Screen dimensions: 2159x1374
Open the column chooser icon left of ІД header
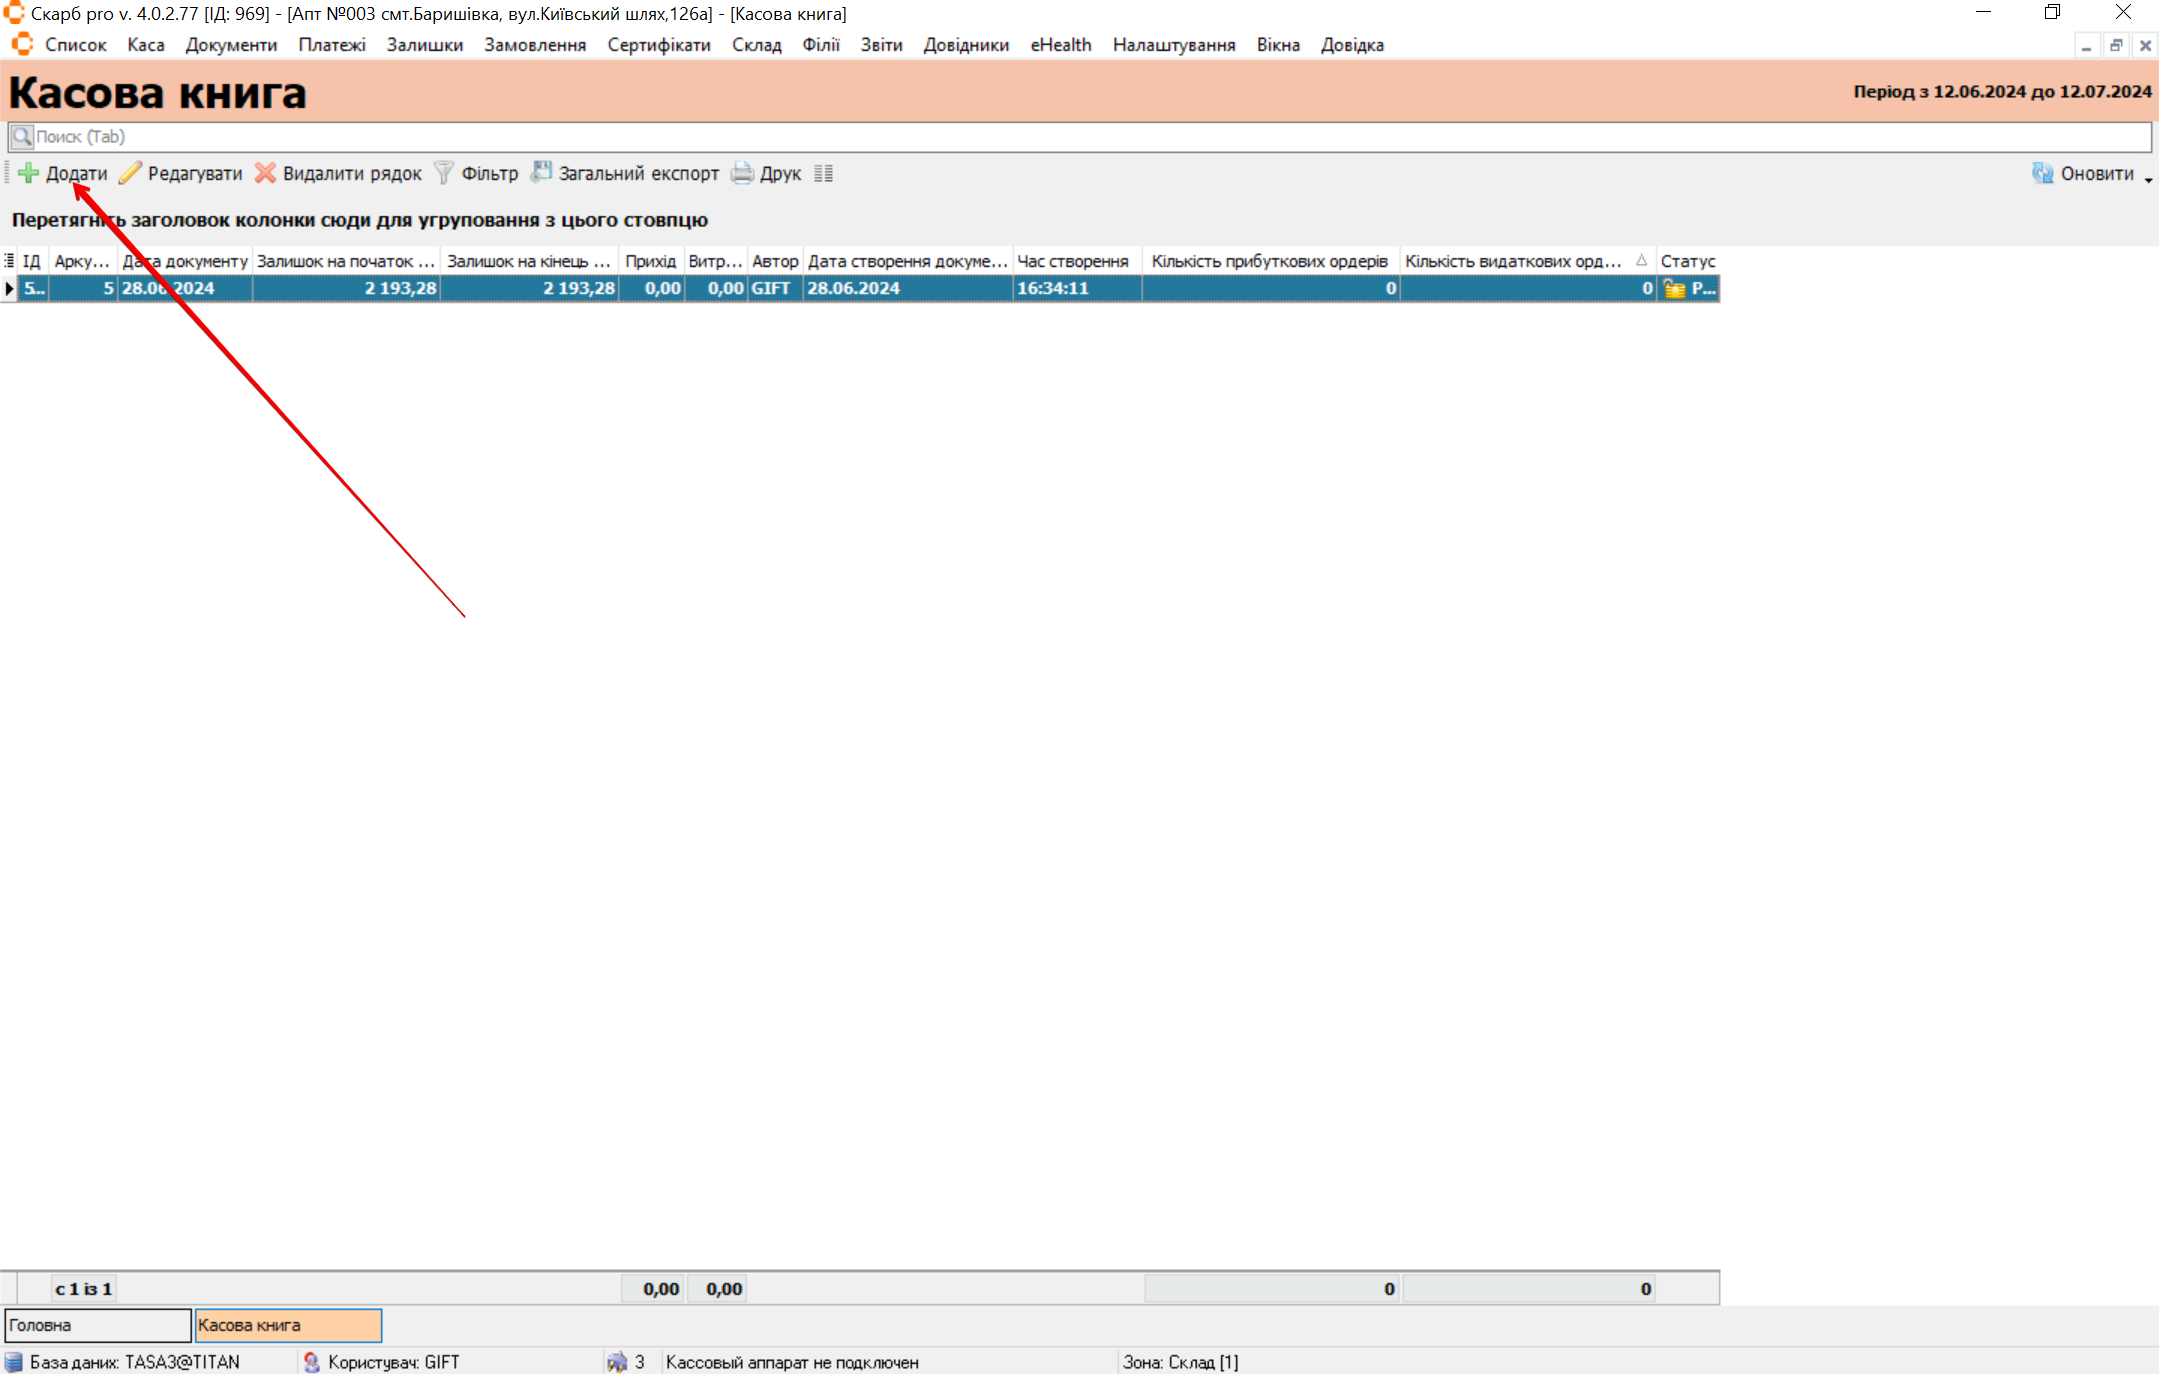pos(9,261)
